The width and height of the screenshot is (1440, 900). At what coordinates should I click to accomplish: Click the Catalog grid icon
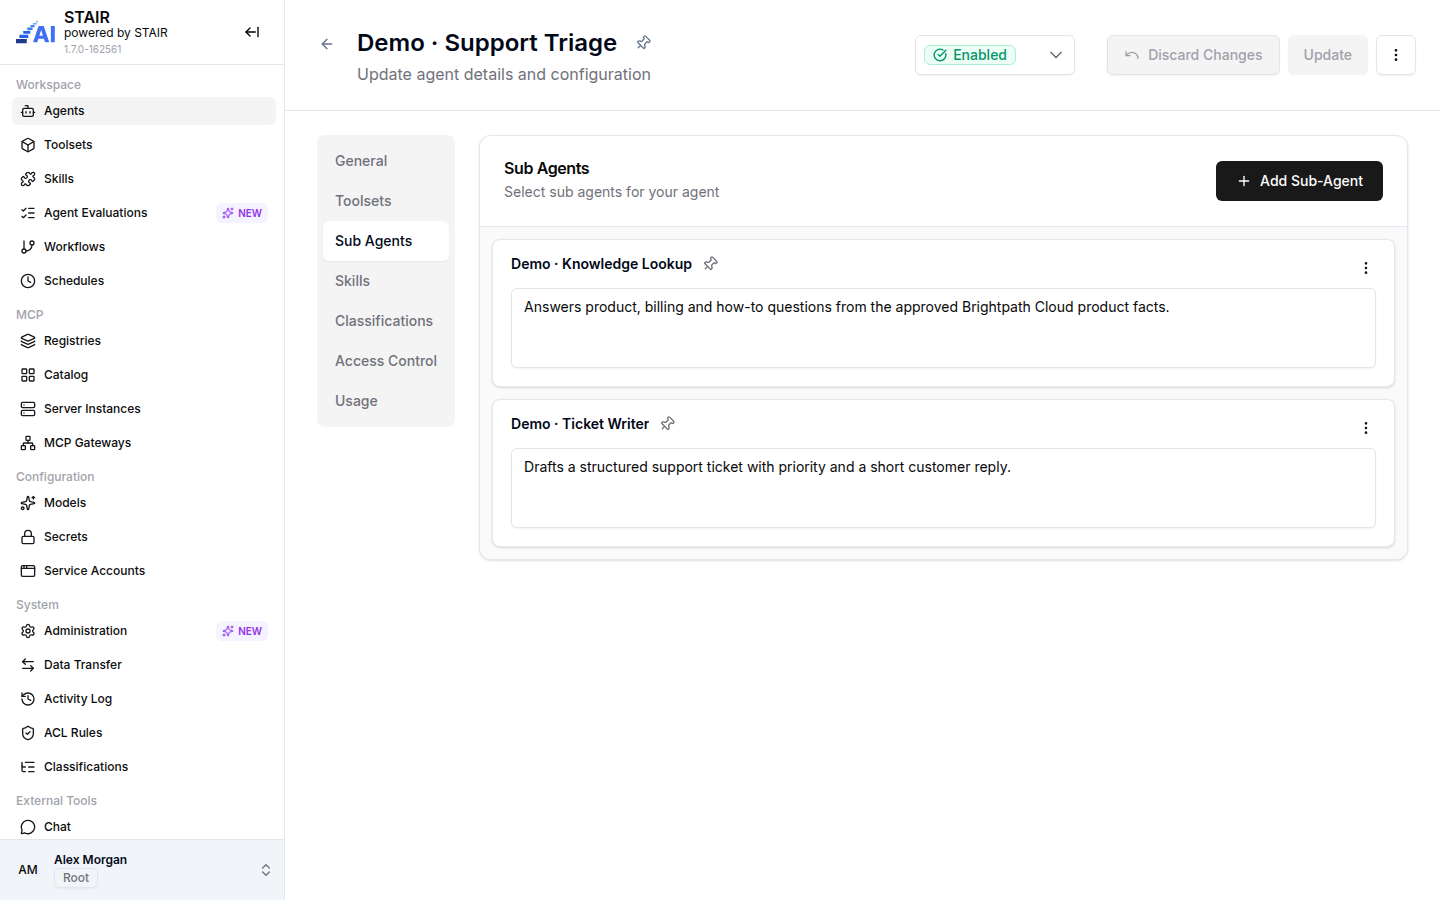[x=28, y=375]
